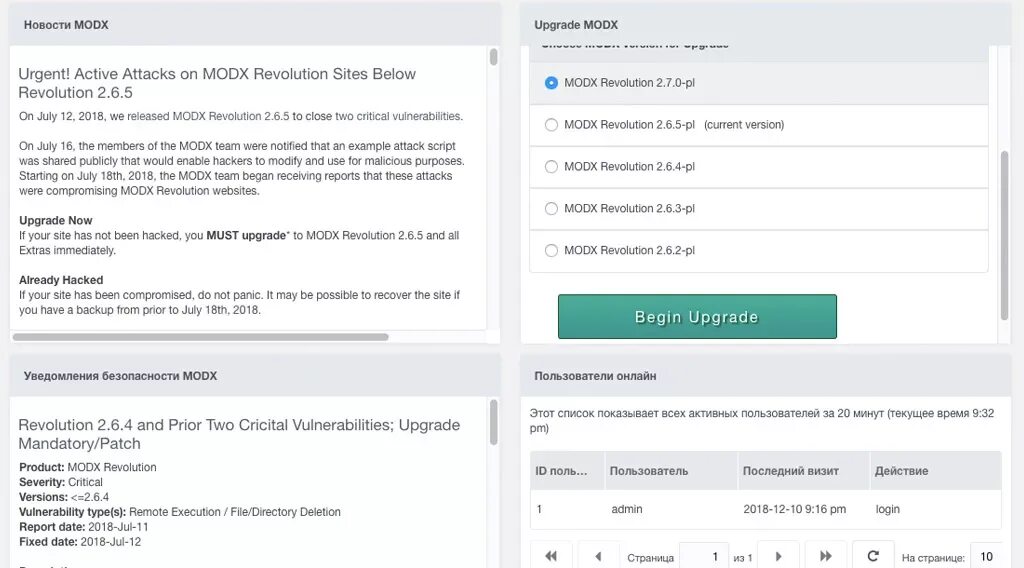Click vertical scrollbar in Новости MODX panel
The width and height of the screenshot is (1024, 568).
tap(494, 57)
